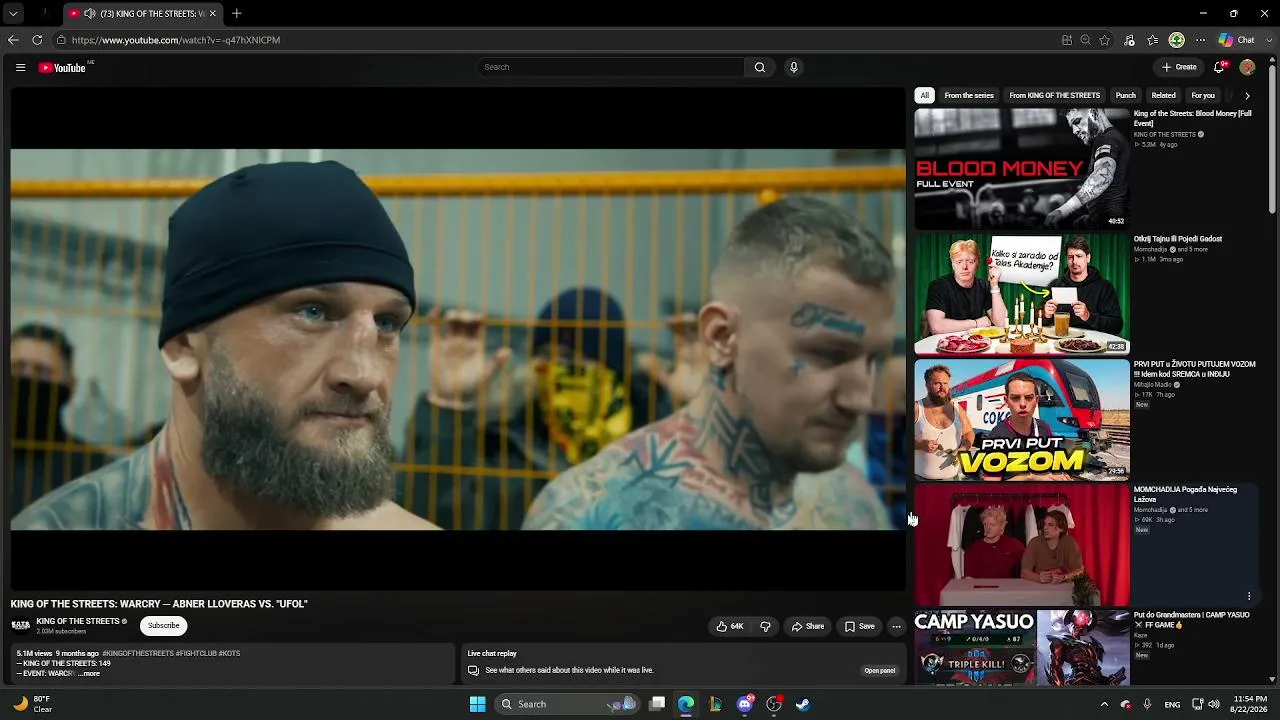Open Discord from the taskbar
1280x720 pixels.
point(745,704)
